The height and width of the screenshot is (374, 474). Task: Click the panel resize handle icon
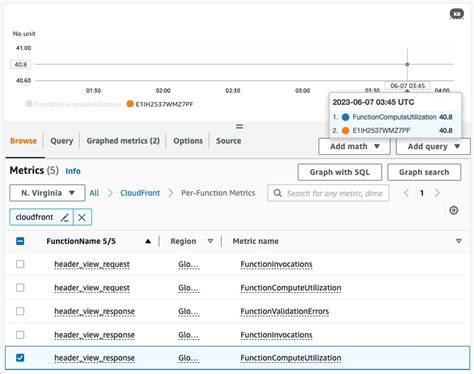(x=239, y=126)
